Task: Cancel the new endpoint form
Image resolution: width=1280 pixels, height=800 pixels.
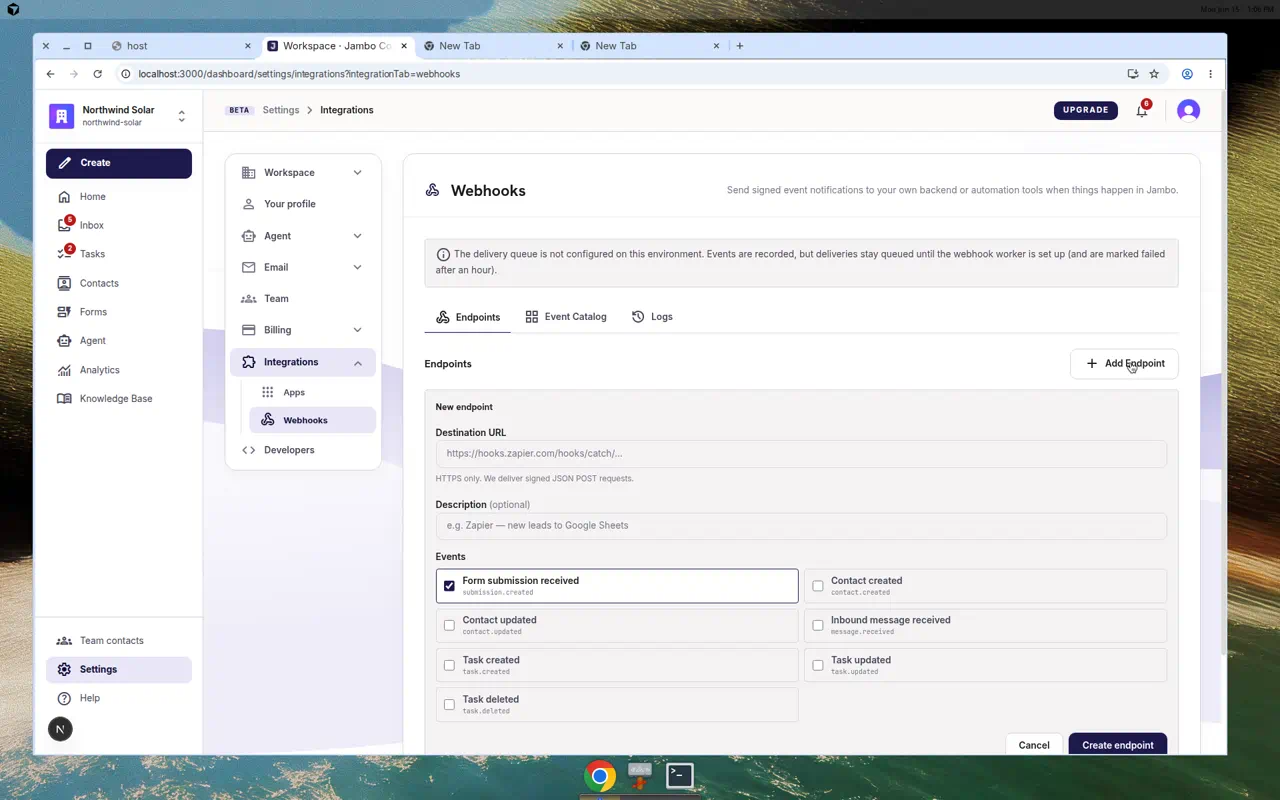Action: [1034, 745]
